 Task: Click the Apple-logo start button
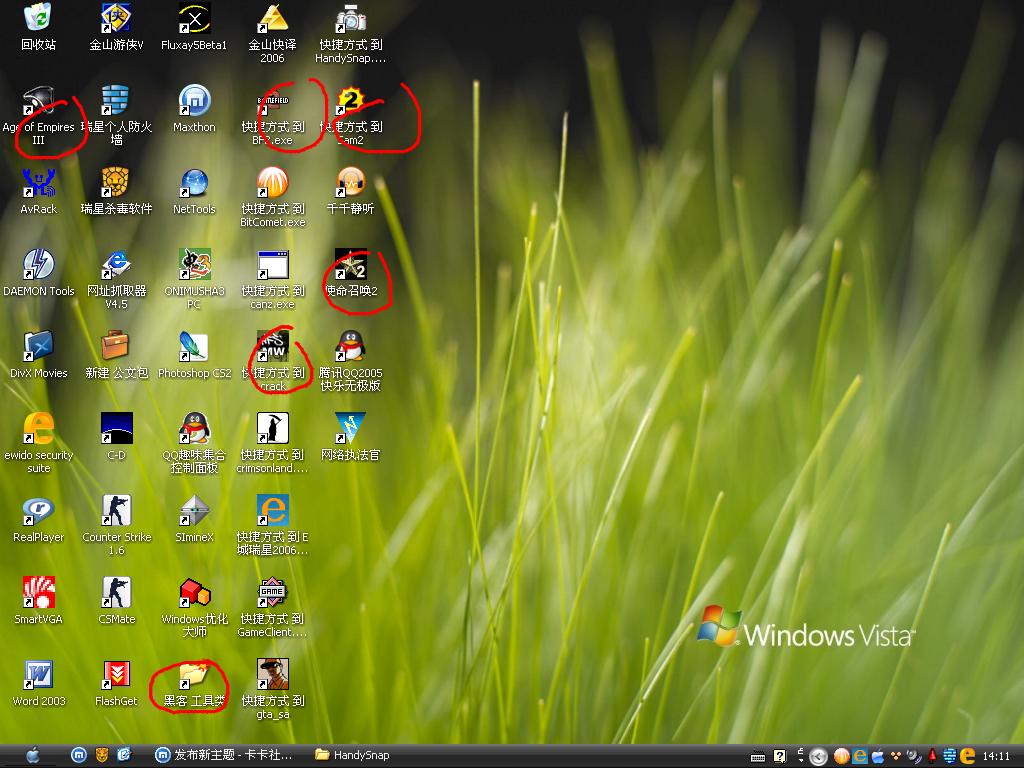(32, 755)
